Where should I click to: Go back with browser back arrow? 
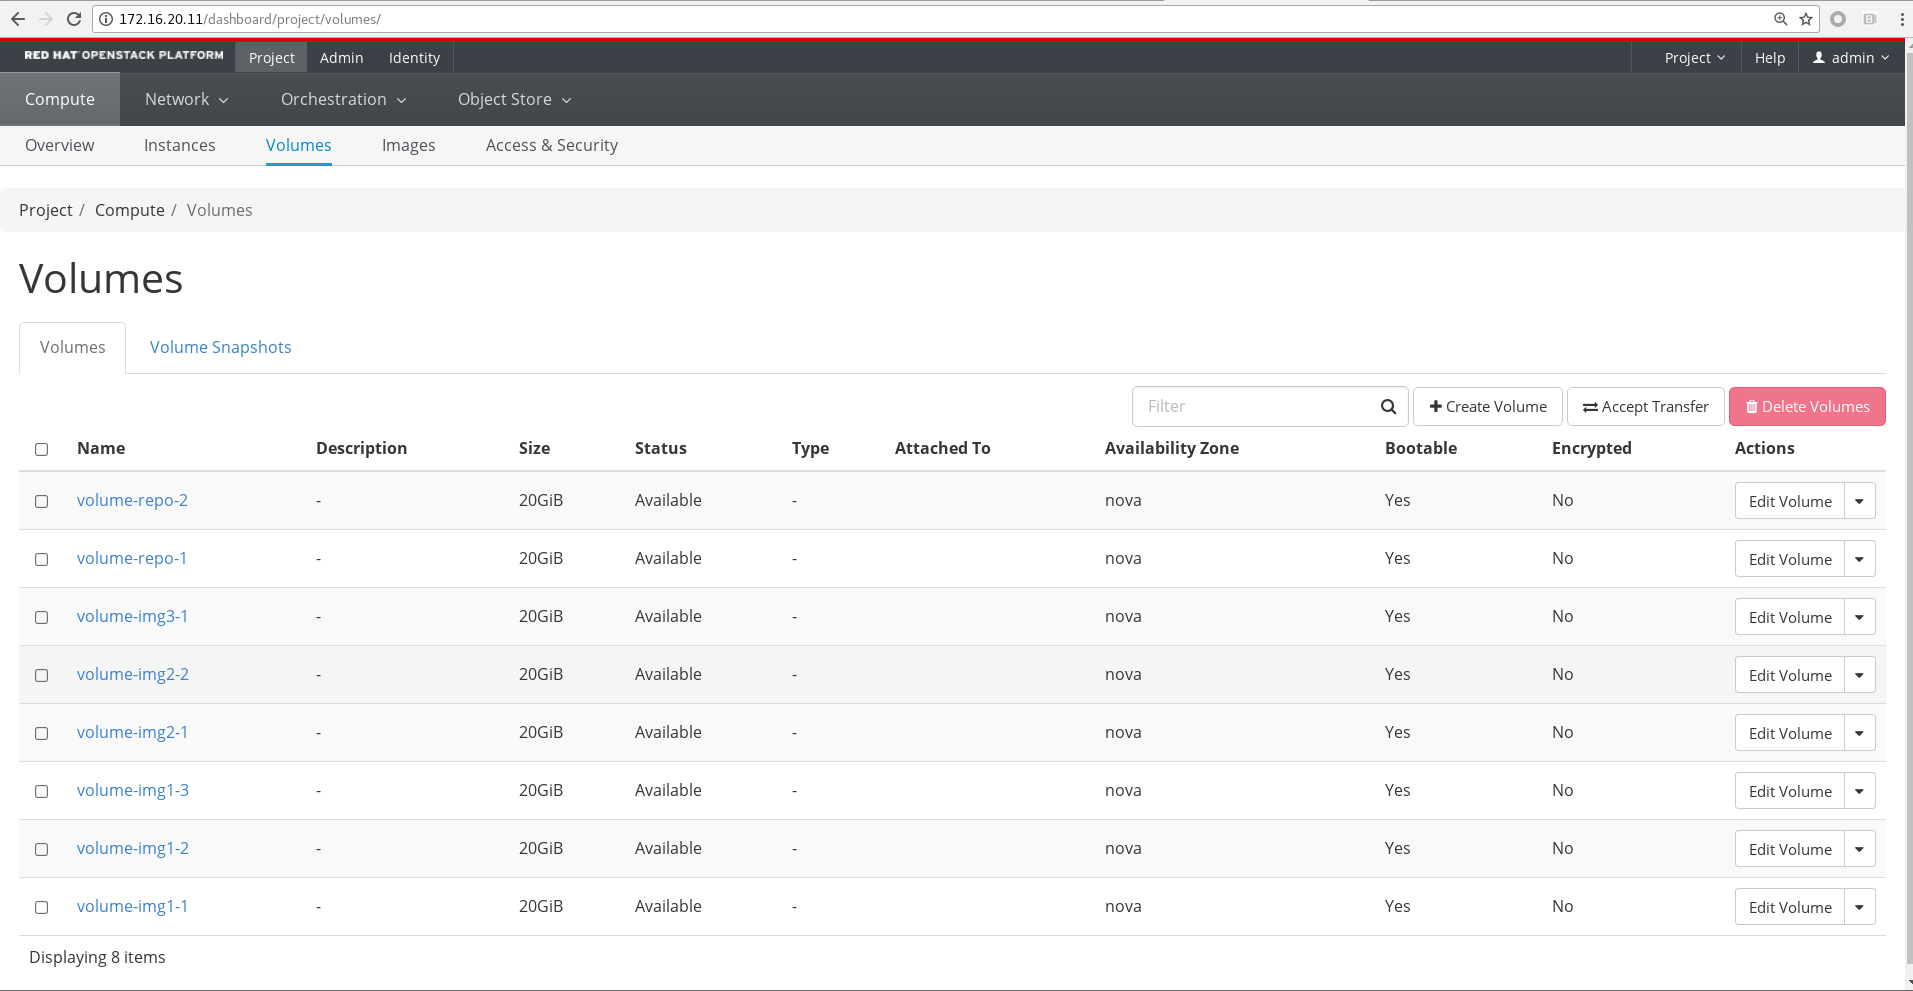coord(18,19)
